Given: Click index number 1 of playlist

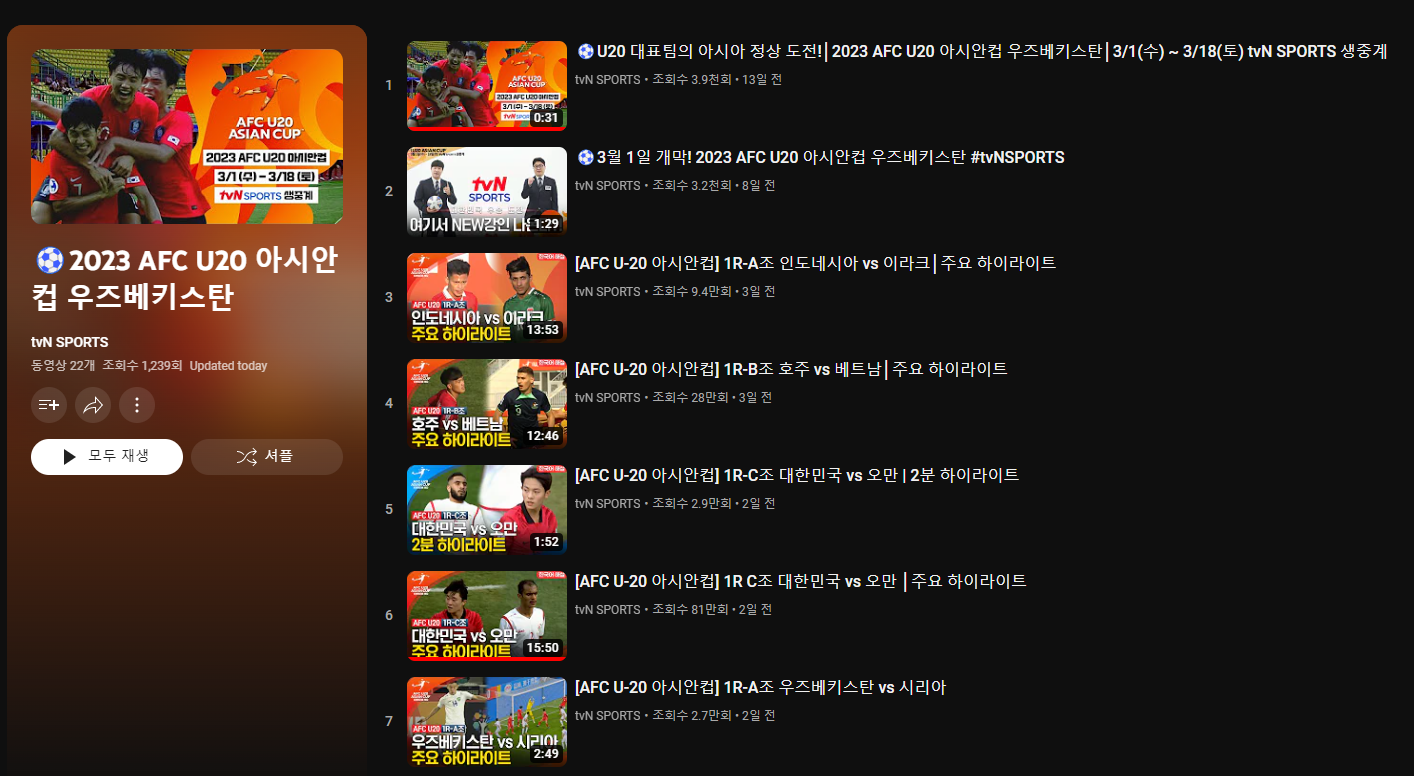Looking at the screenshot, I should (389, 85).
